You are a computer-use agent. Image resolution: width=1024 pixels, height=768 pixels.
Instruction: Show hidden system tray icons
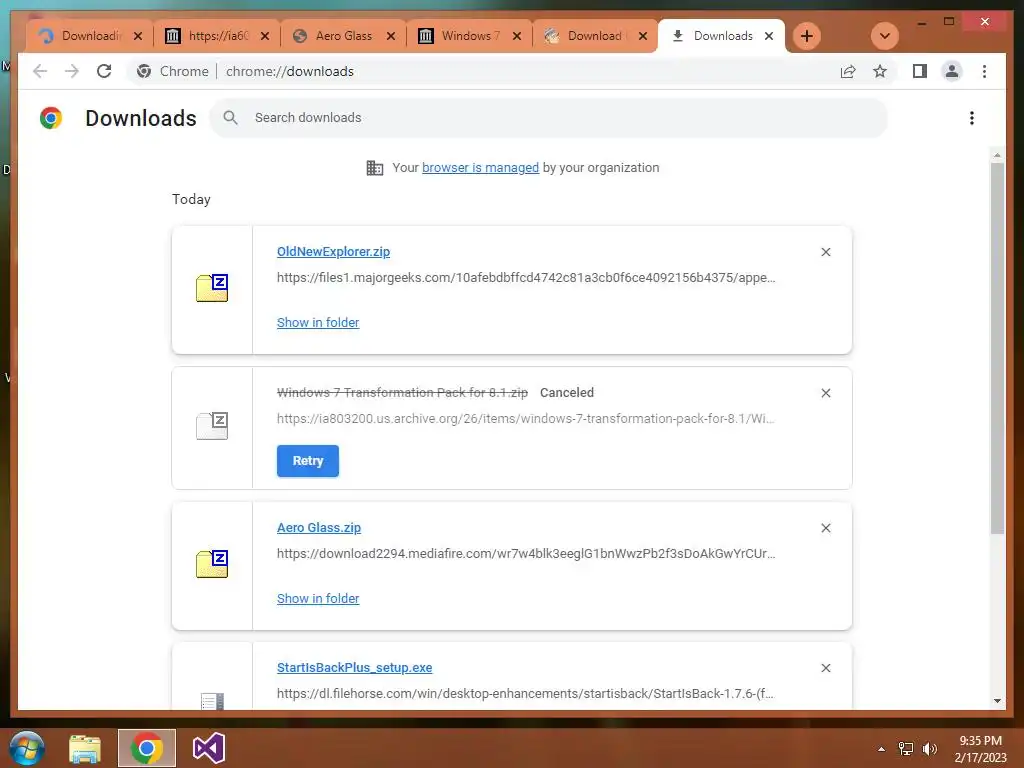click(882, 749)
